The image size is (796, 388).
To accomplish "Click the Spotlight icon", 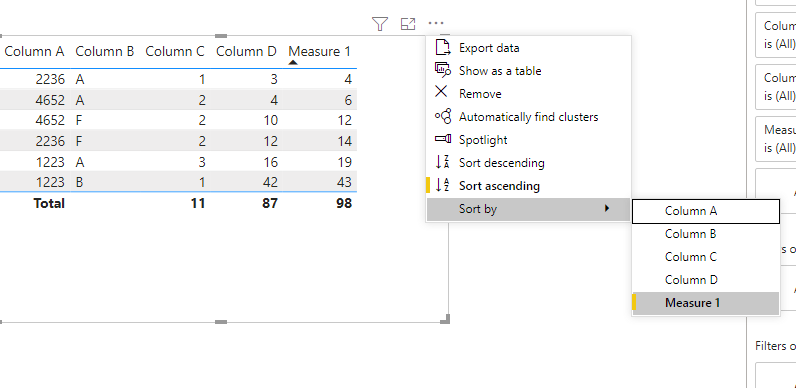I will [443, 139].
